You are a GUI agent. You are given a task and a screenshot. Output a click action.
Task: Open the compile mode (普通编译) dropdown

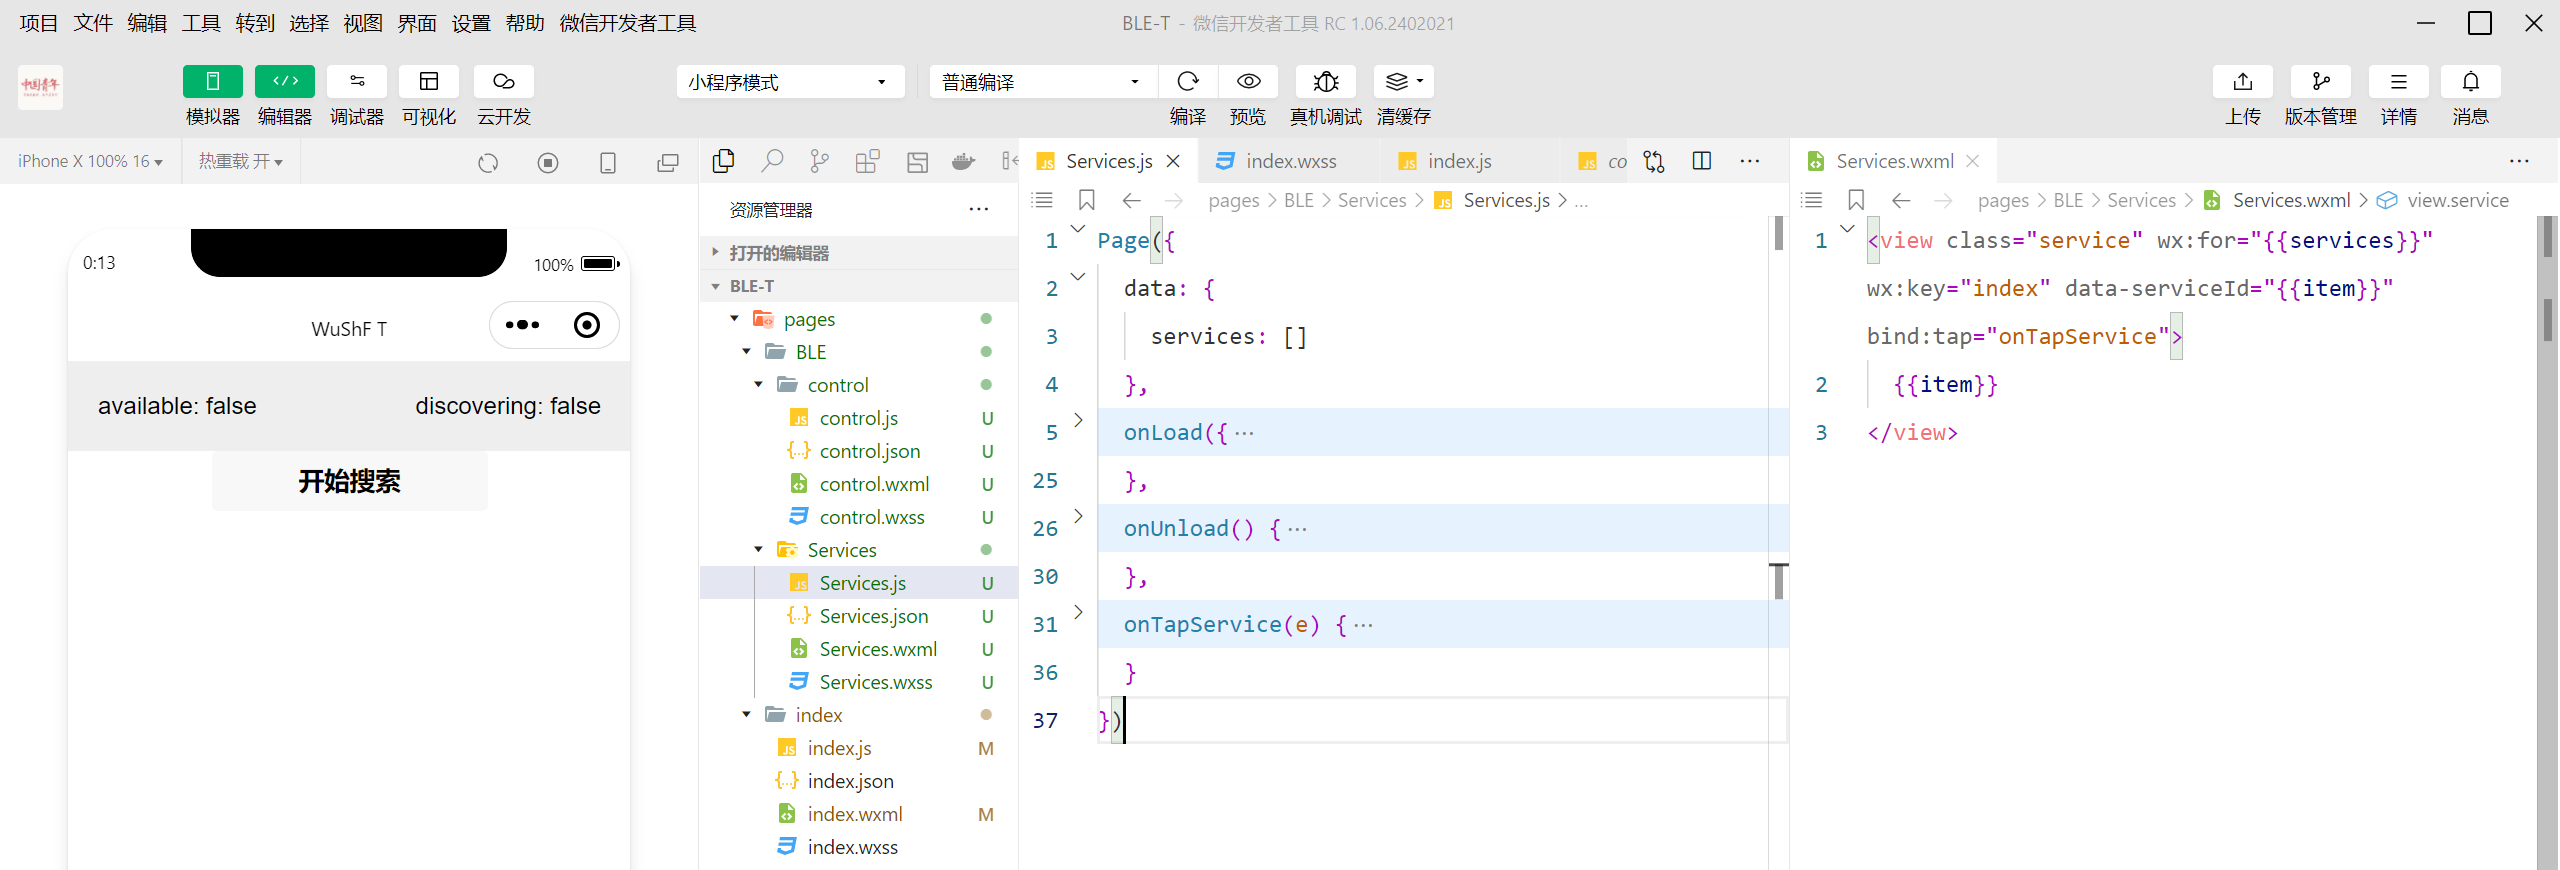coord(1043,82)
